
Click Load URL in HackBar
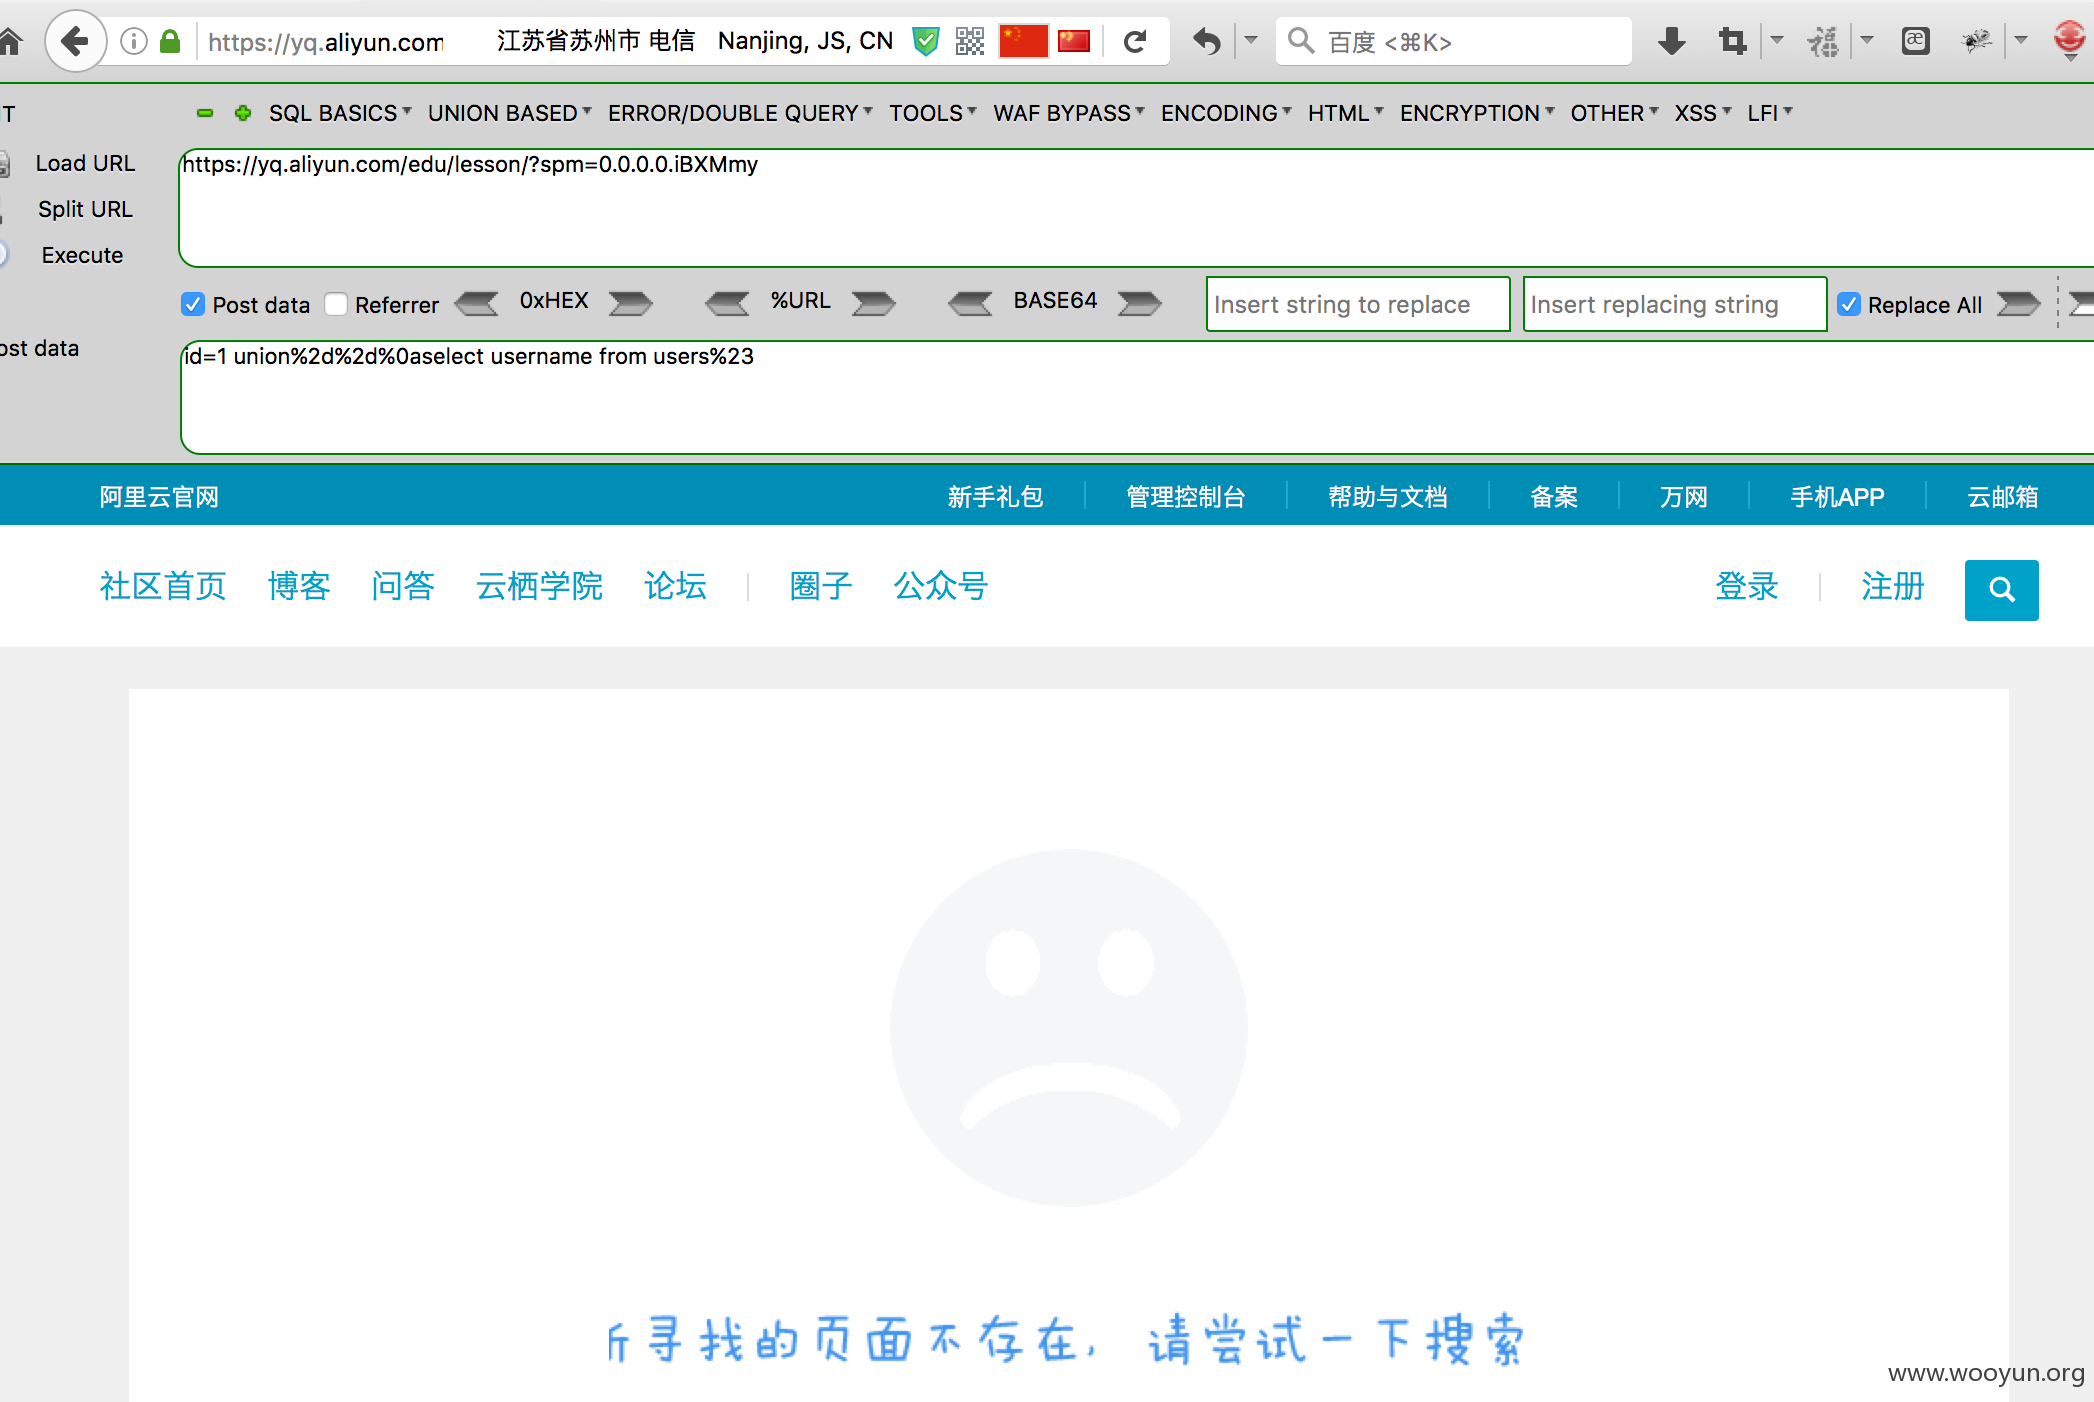[85, 163]
